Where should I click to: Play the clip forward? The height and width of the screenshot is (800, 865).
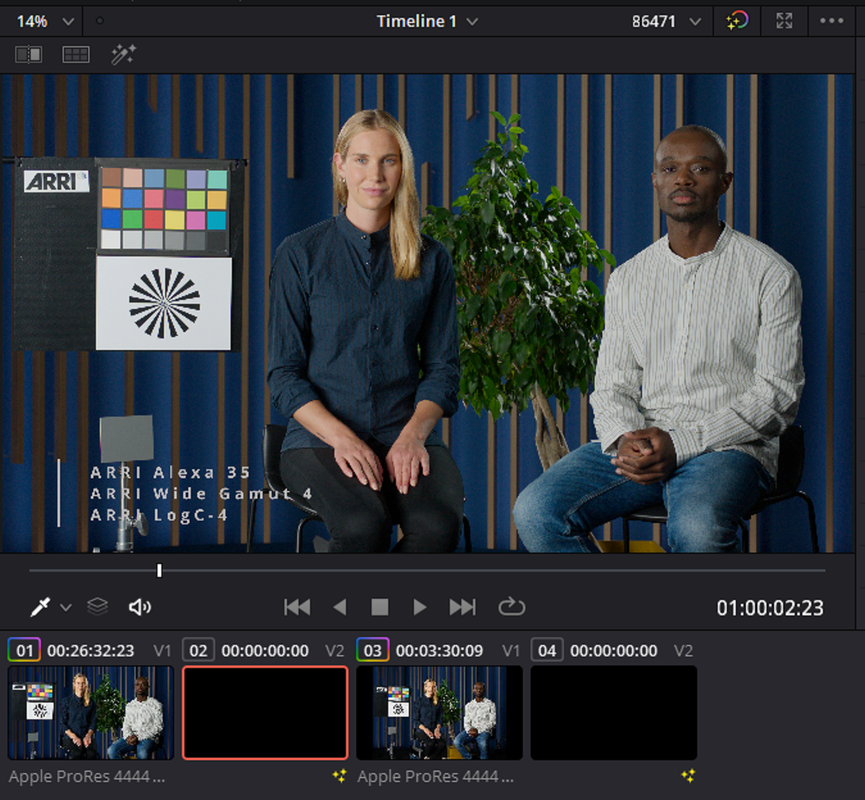pos(420,607)
